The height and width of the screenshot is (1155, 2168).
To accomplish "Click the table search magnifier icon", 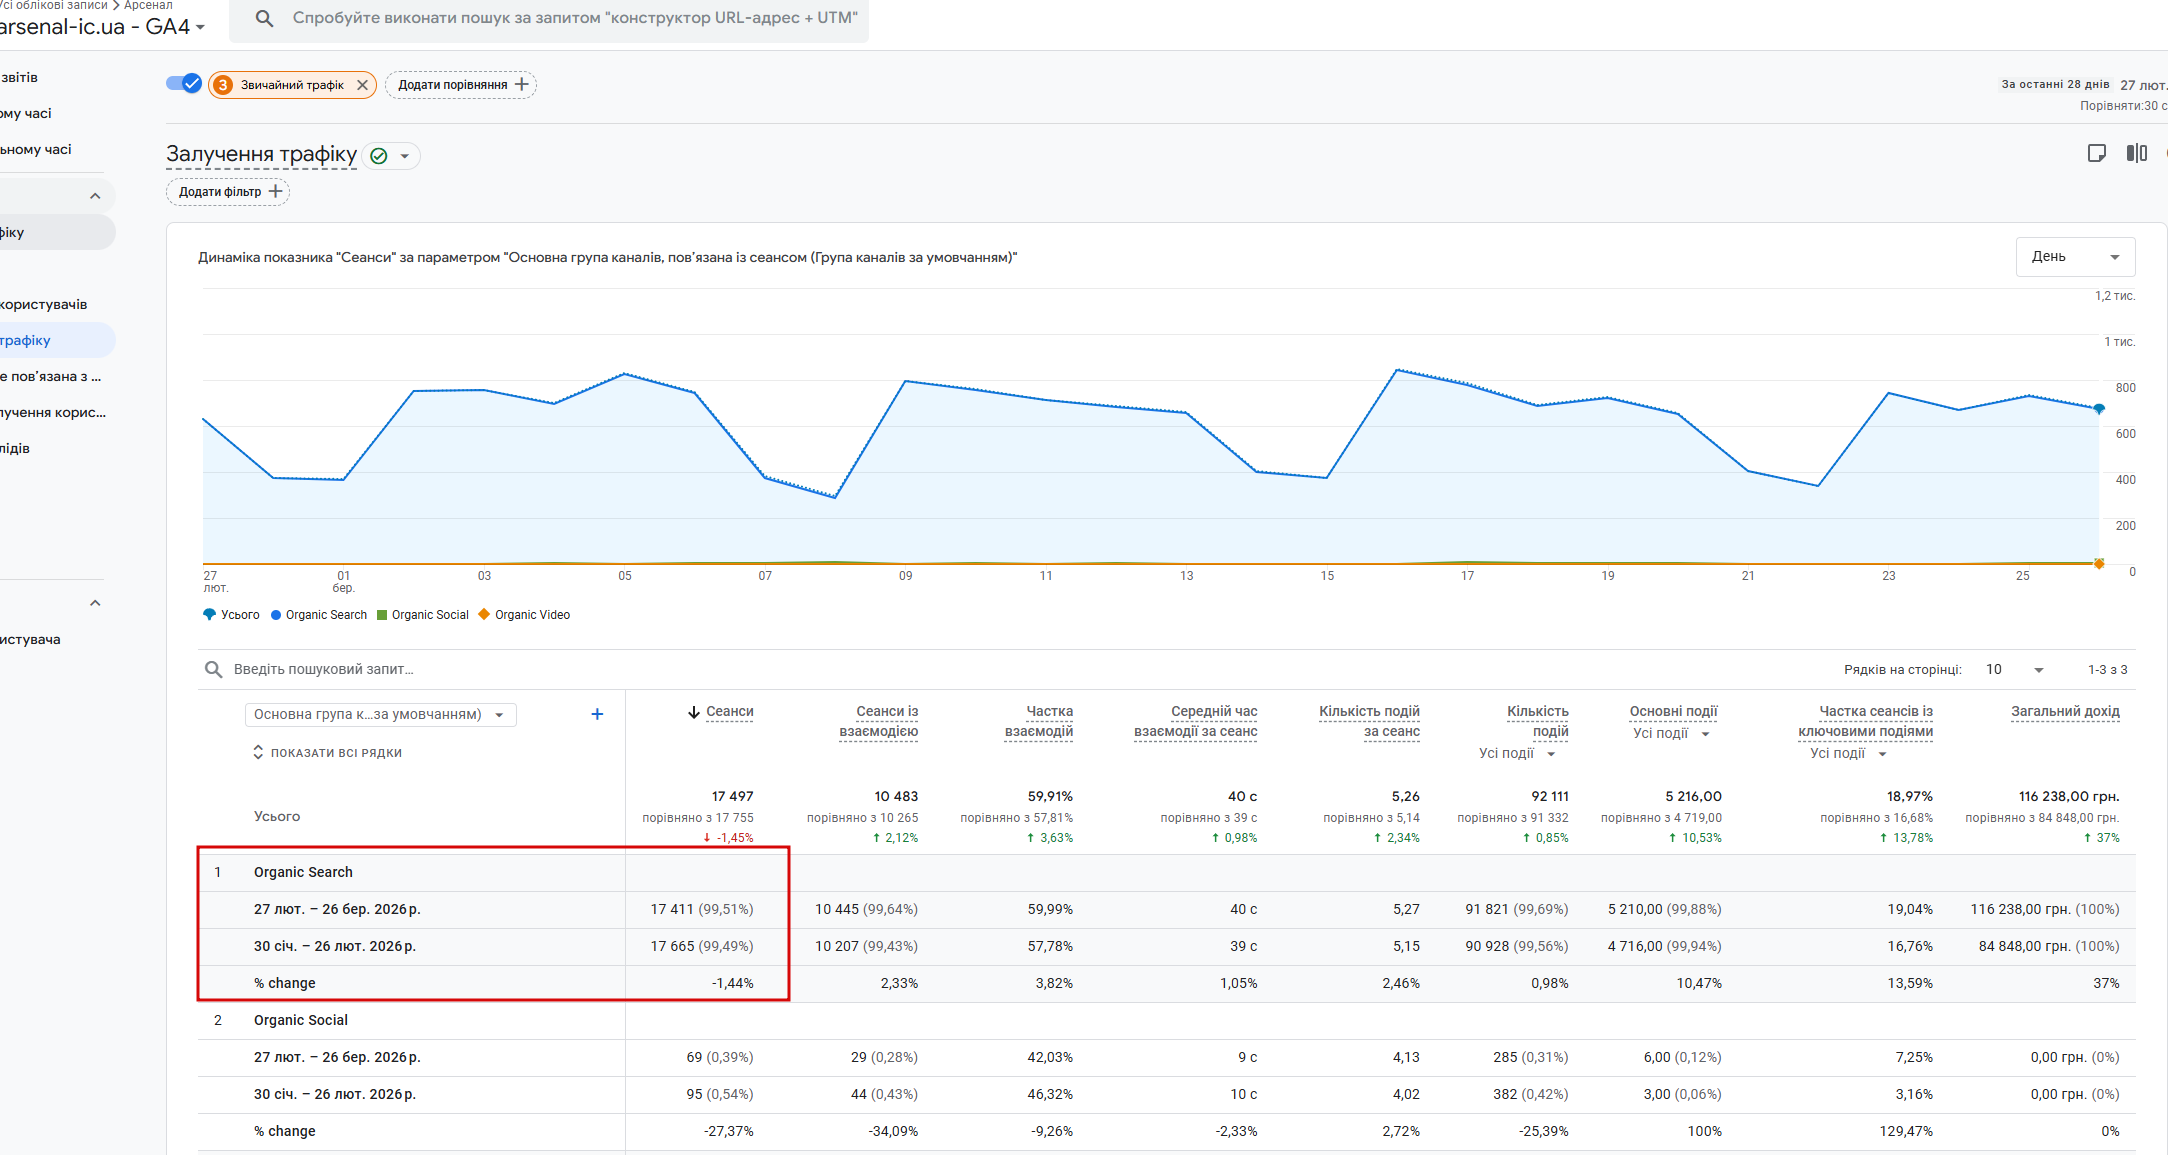I will [213, 669].
